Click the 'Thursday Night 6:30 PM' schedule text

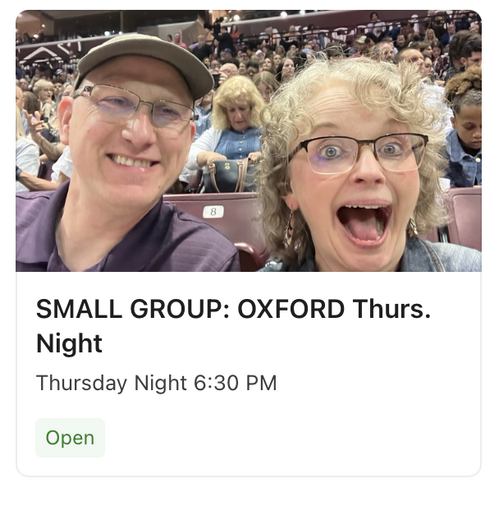(x=157, y=383)
